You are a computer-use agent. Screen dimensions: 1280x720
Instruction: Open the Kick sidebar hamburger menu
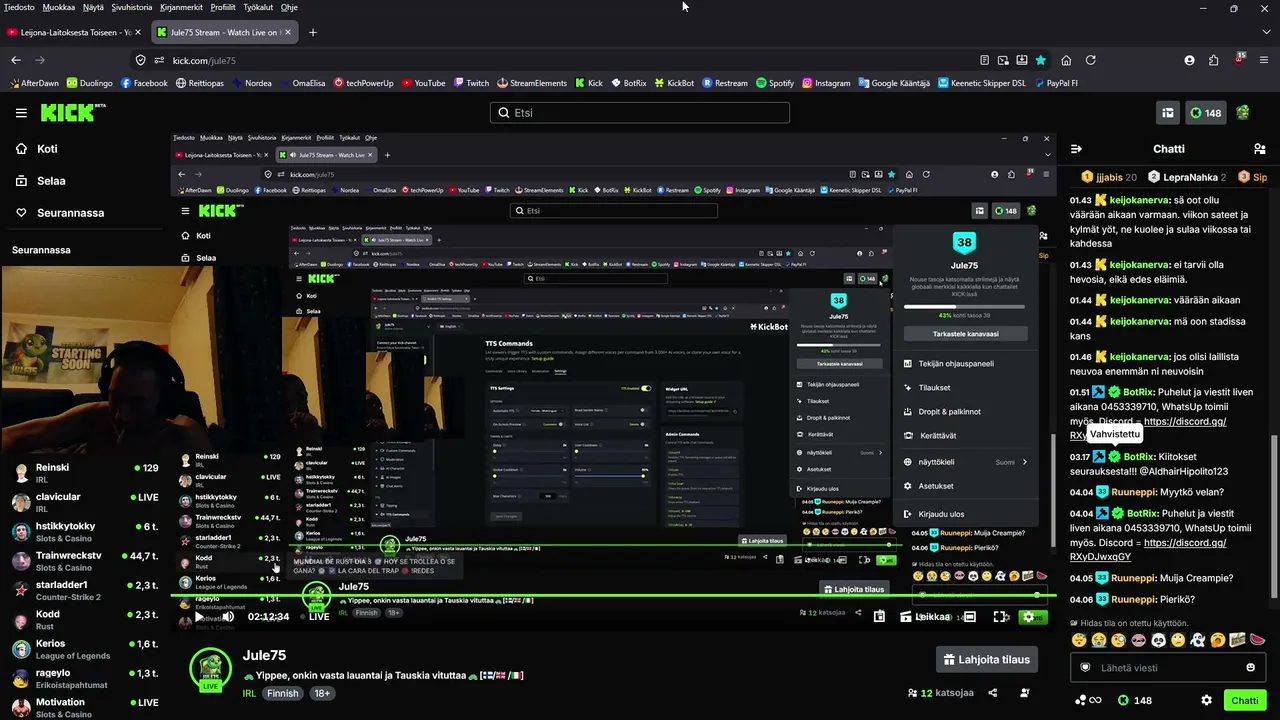pyautogui.click(x=21, y=113)
